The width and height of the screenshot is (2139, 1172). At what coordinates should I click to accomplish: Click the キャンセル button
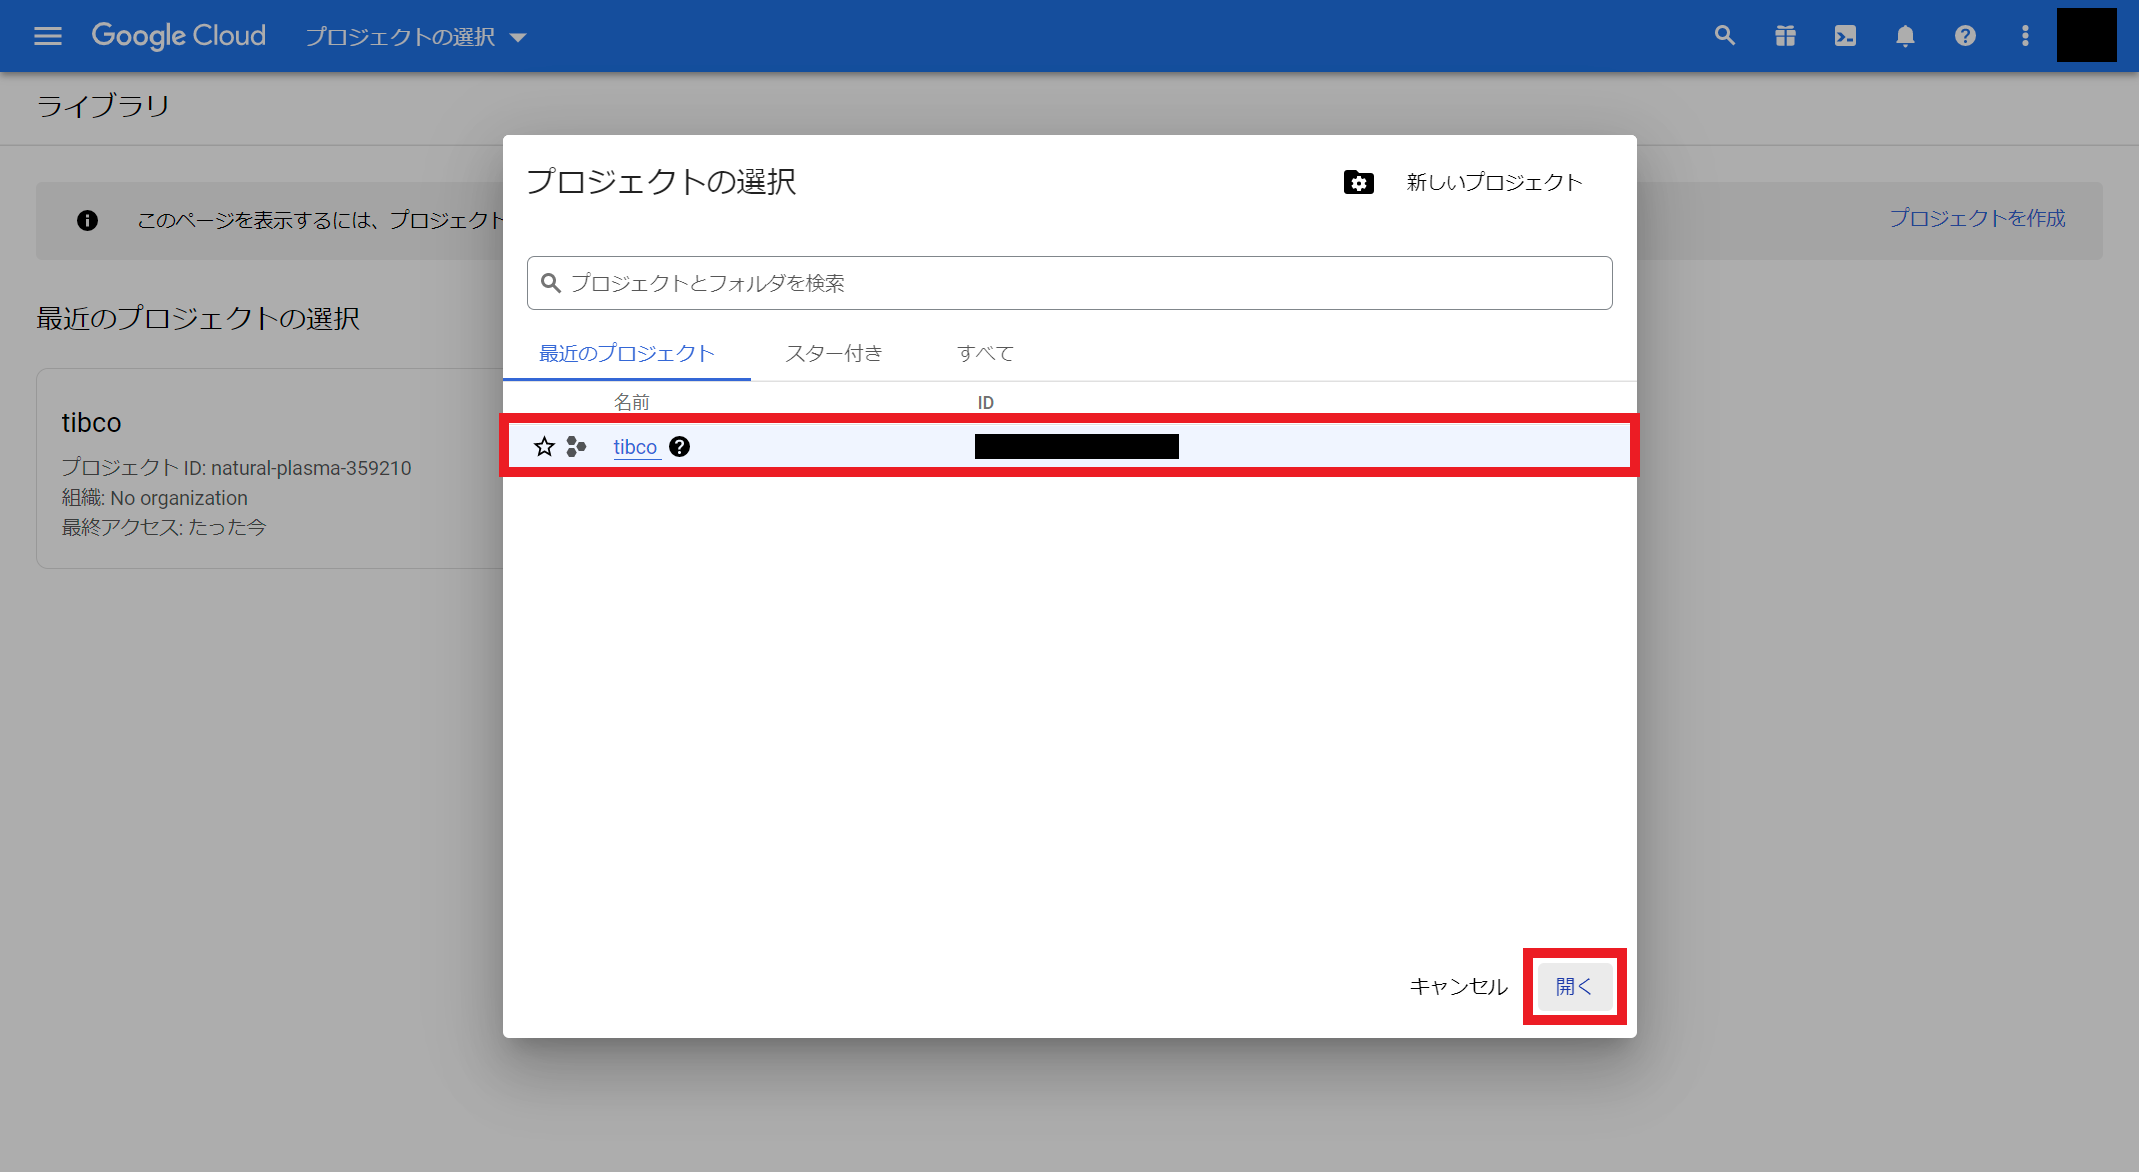click(x=1458, y=986)
